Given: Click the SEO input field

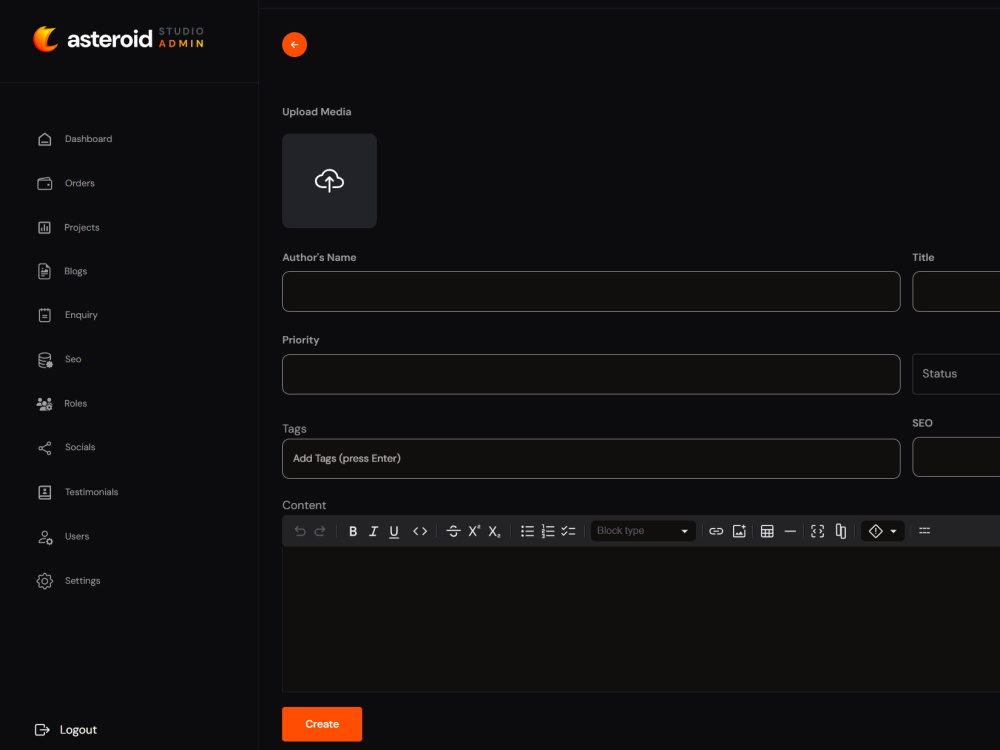Looking at the screenshot, I should [956, 457].
